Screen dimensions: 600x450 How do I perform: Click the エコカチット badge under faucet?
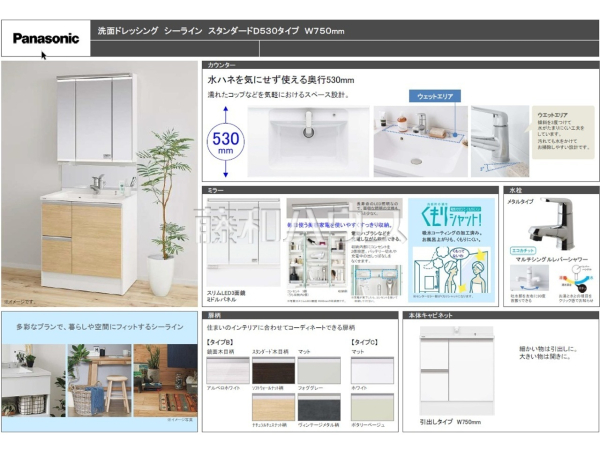click(523, 250)
